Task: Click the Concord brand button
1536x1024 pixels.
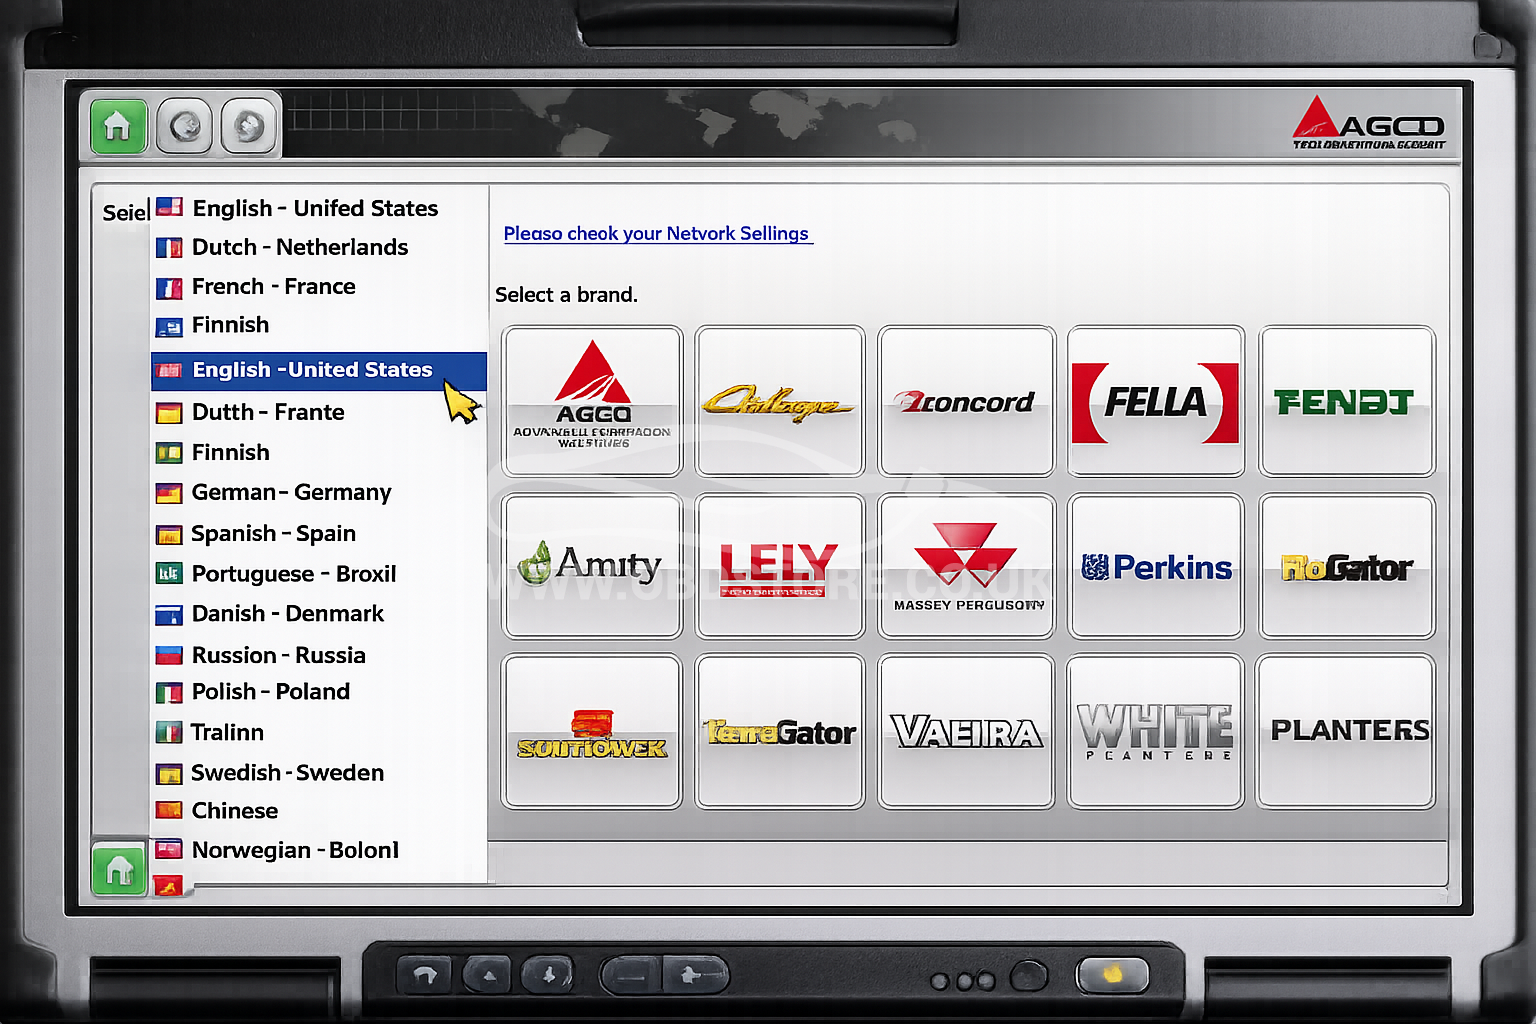Action: [x=966, y=400]
